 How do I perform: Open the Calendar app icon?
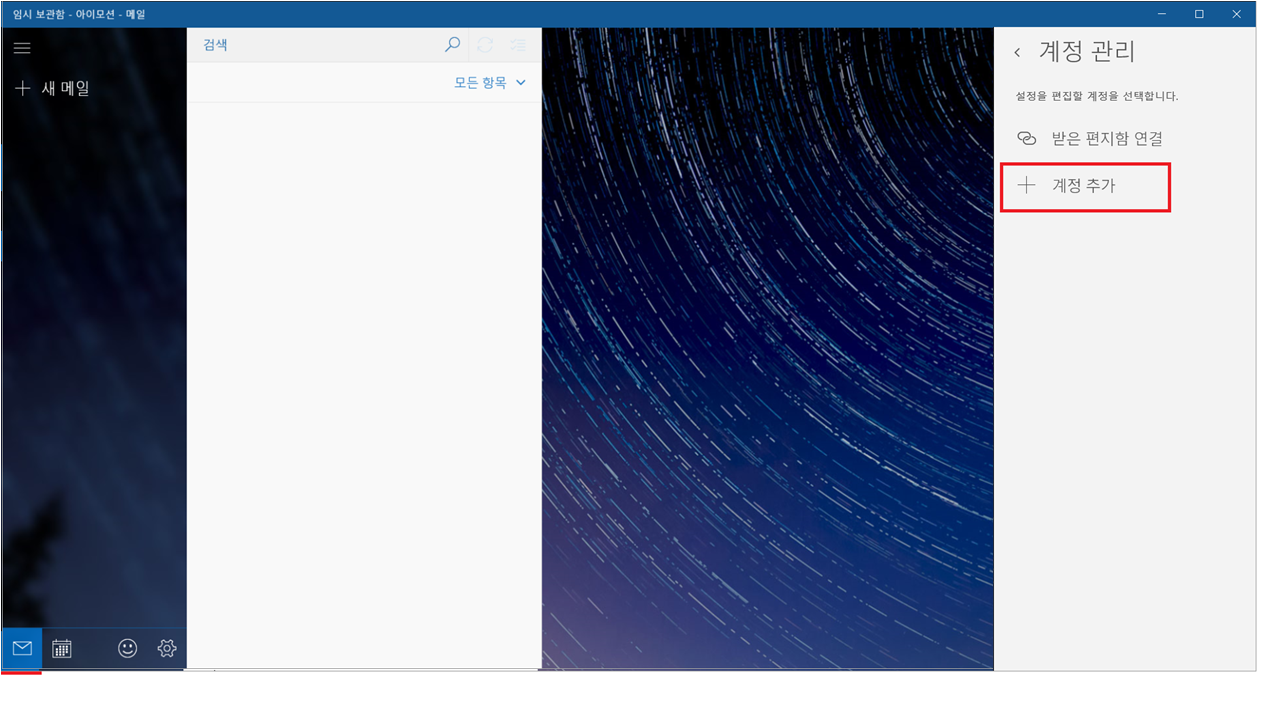(x=62, y=648)
